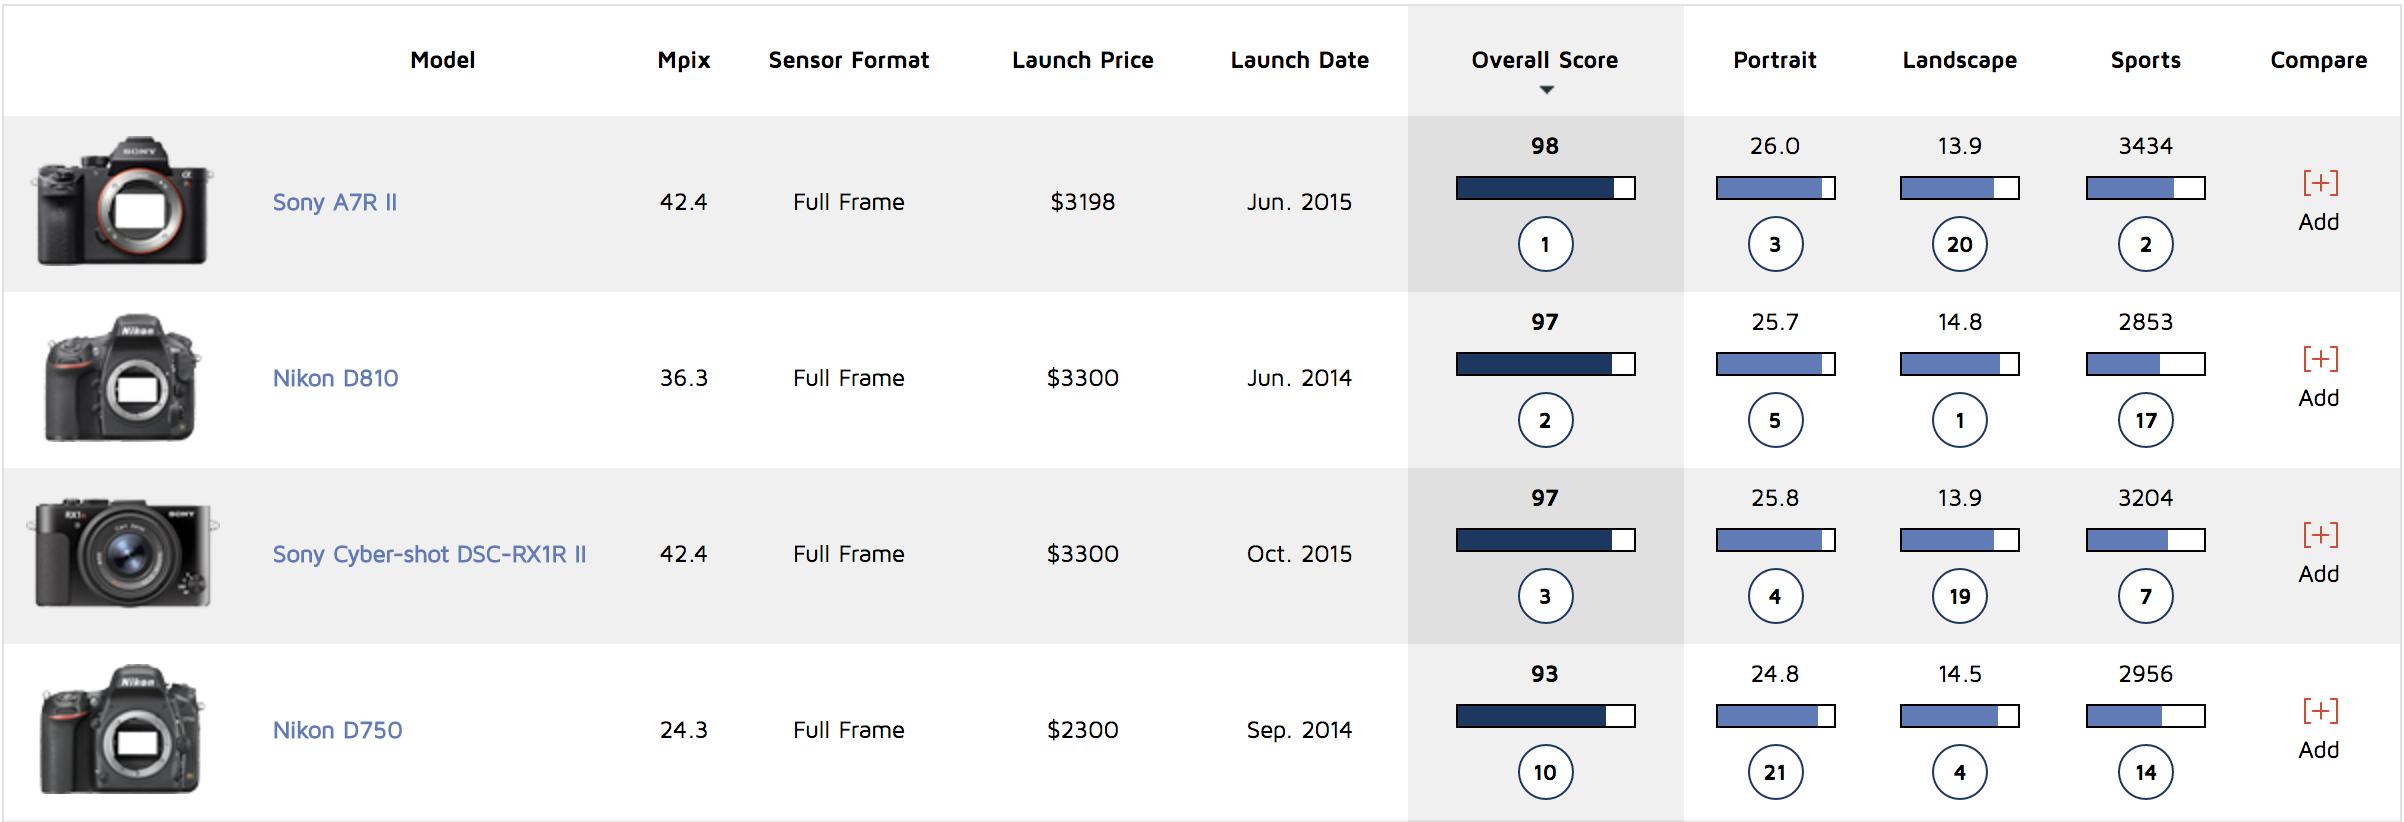Viewport: 2404px width, 822px height.
Task: Sort the table by Launch Date header
Action: tap(1299, 60)
